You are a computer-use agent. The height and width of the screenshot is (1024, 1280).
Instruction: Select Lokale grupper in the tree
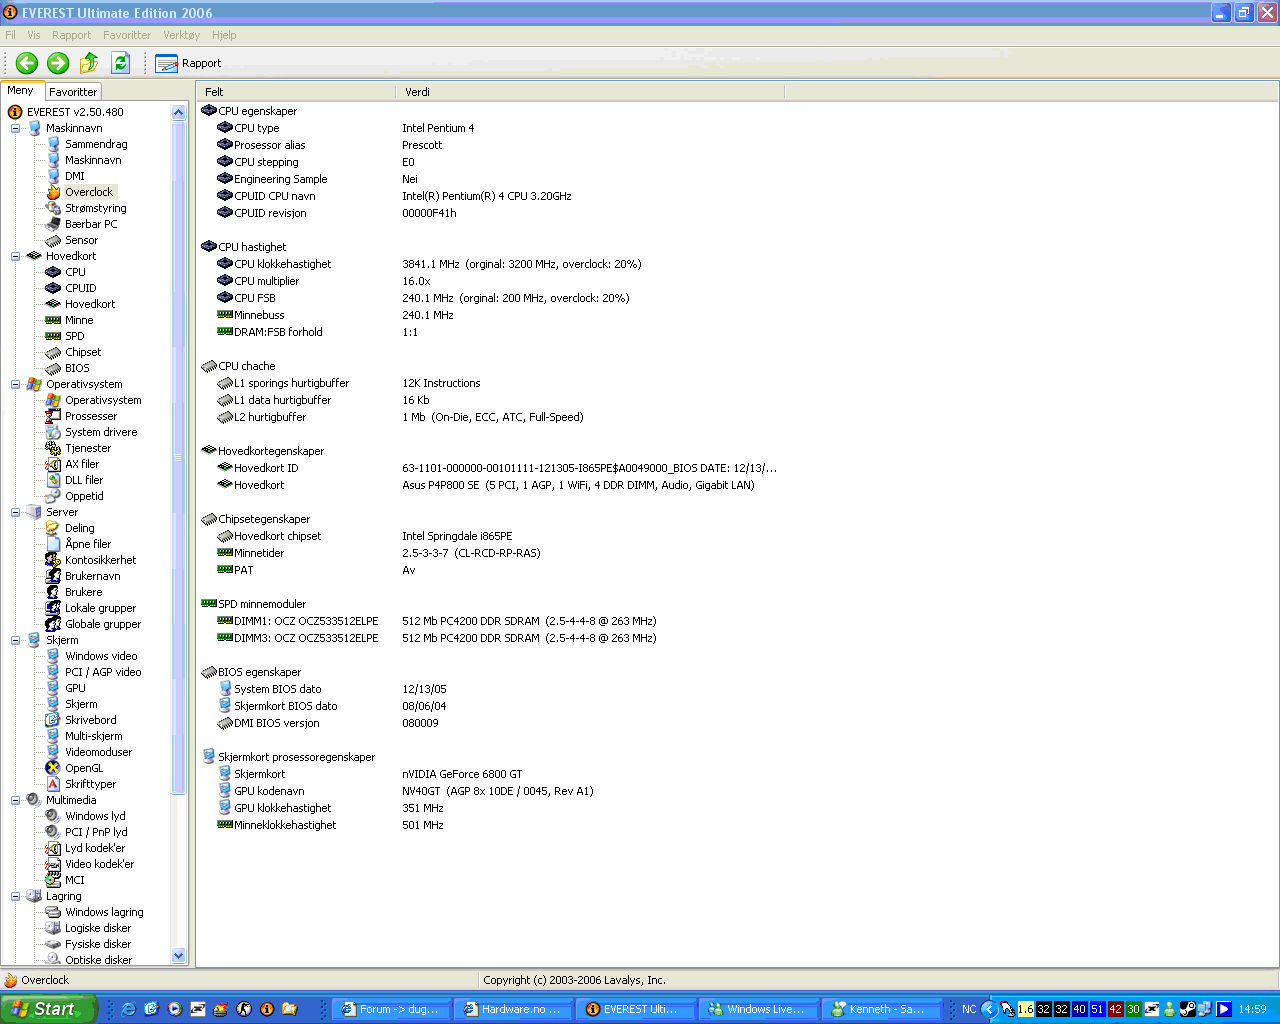100,608
